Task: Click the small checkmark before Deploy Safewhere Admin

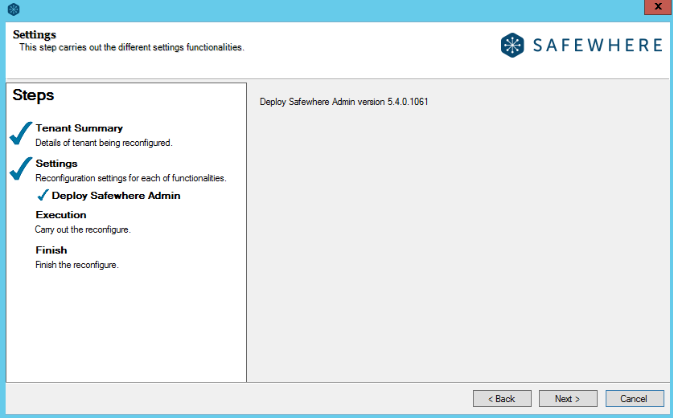Action: point(43,196)
